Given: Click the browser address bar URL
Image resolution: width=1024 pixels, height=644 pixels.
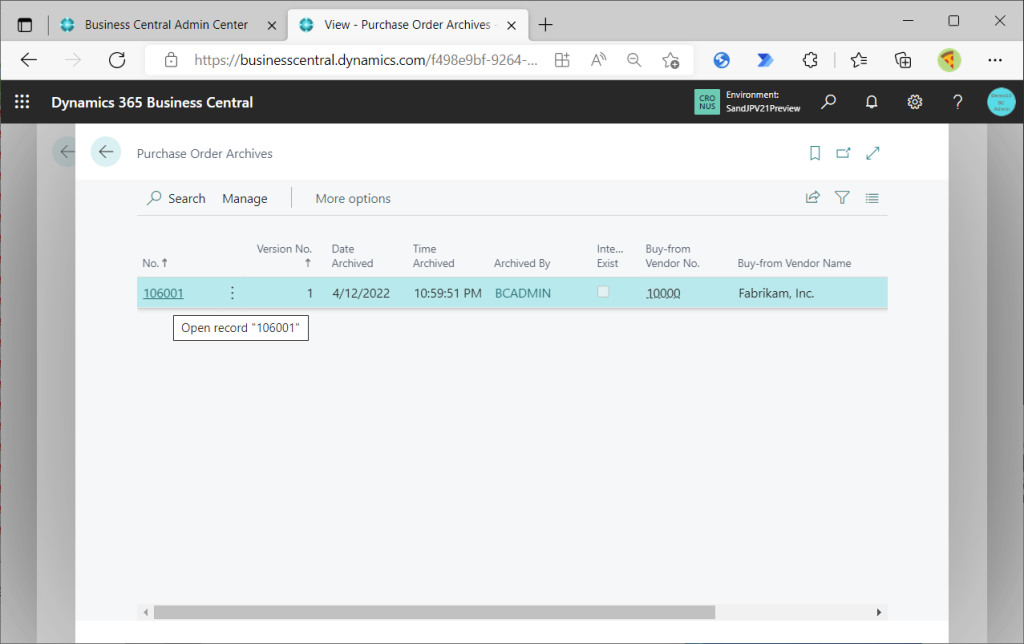Looking at the screenshot, I should [x=366, y=60].
